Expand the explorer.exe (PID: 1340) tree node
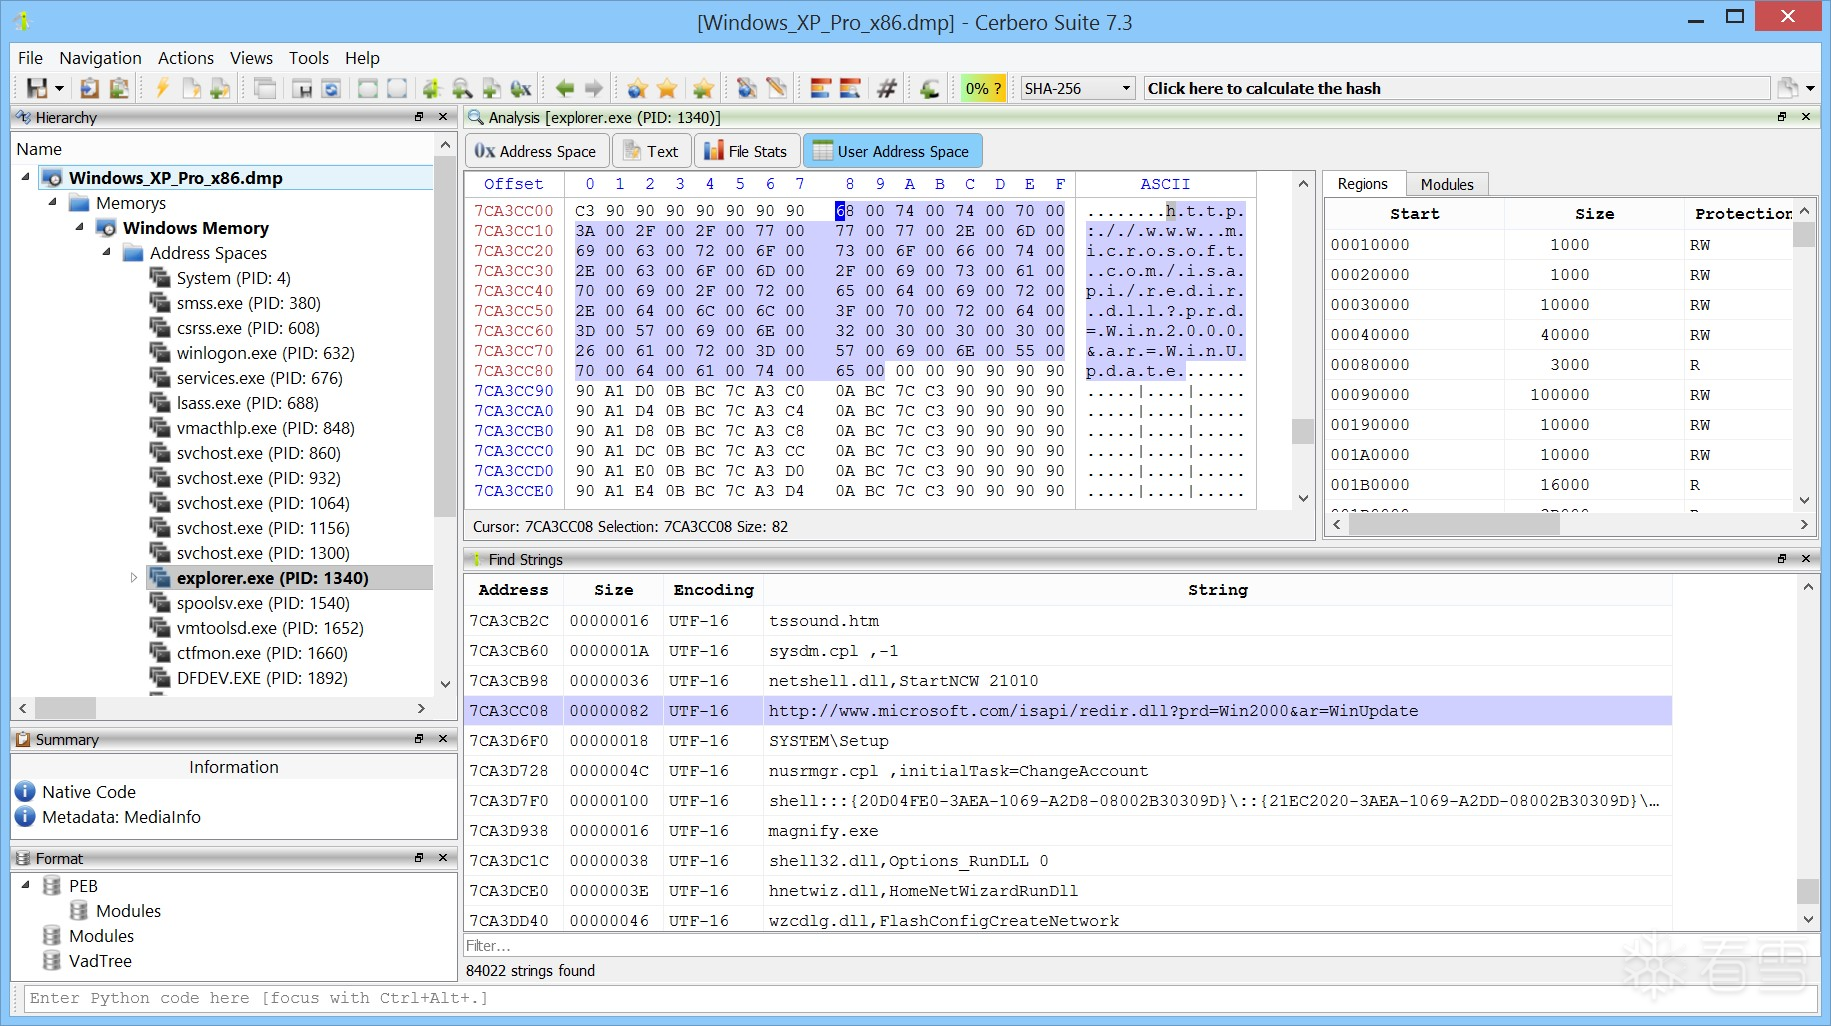Image resolution: width=1831 pixels, height=1026 pixels. [134, 578]
